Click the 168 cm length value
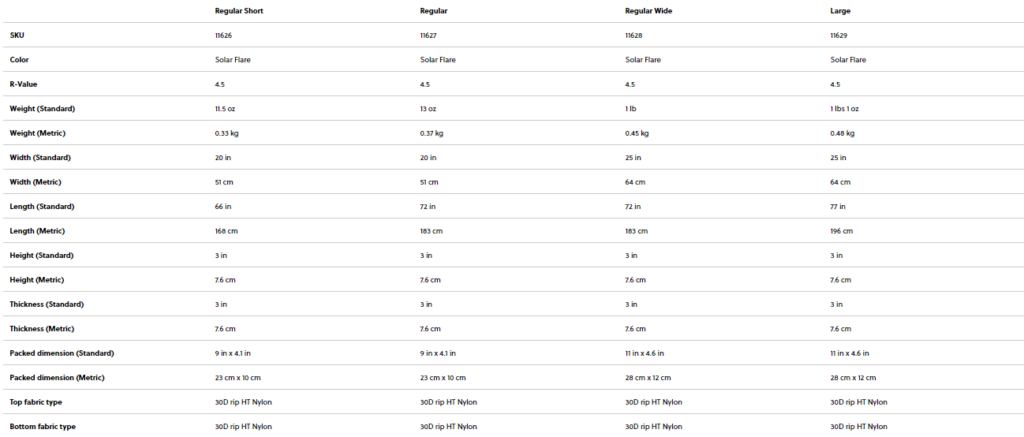This screenshot has height=437, width=1024. [x=227, y=231]
